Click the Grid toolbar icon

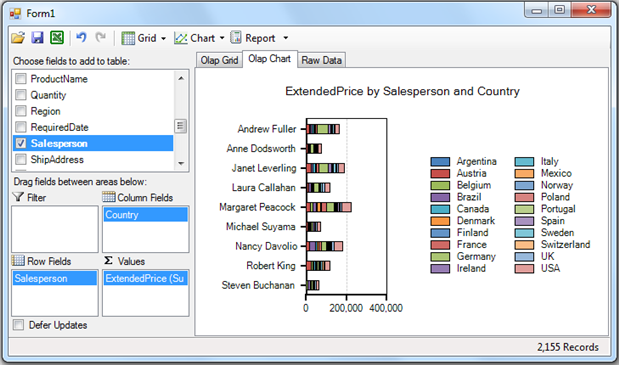tap(128, 38)
